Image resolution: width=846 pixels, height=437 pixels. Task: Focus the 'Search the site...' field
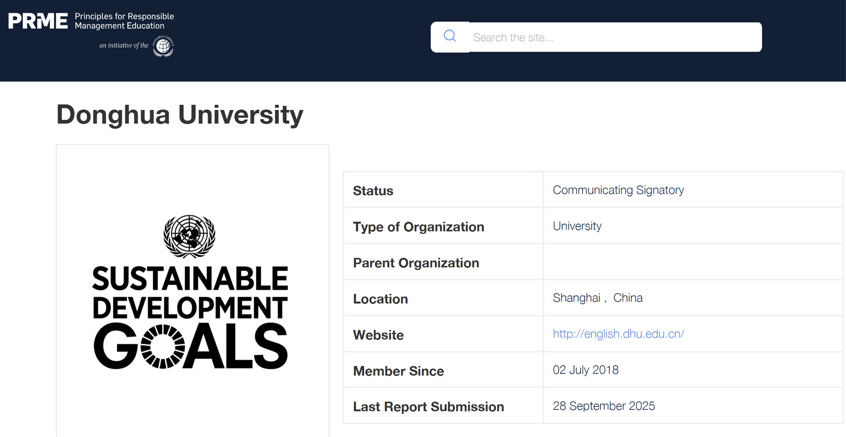click(x=614, y=38)
